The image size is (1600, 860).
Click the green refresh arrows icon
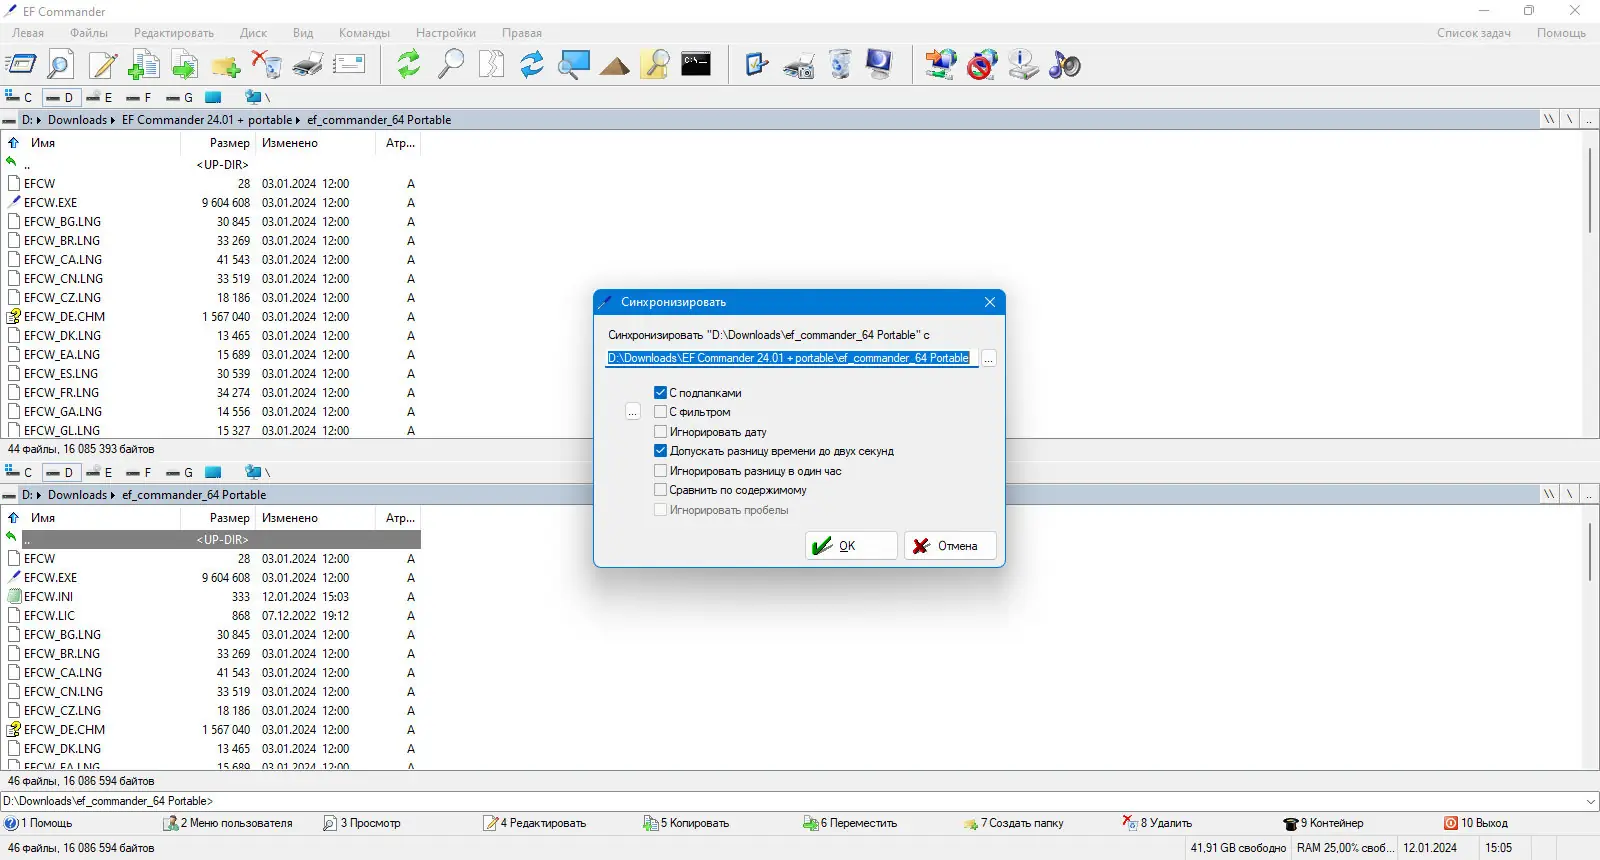[408, 65]
